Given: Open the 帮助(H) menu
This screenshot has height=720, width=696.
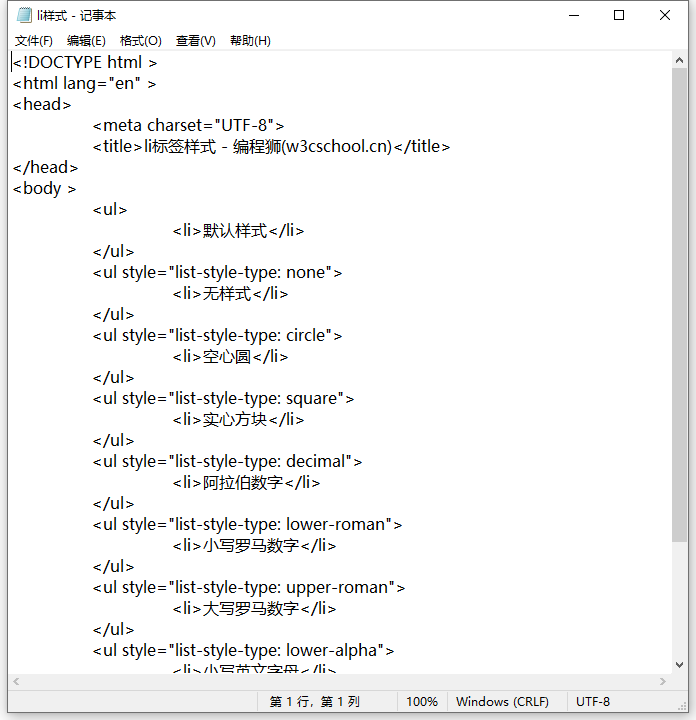Looking at the screenshot, I should click(x=250, y=41).
